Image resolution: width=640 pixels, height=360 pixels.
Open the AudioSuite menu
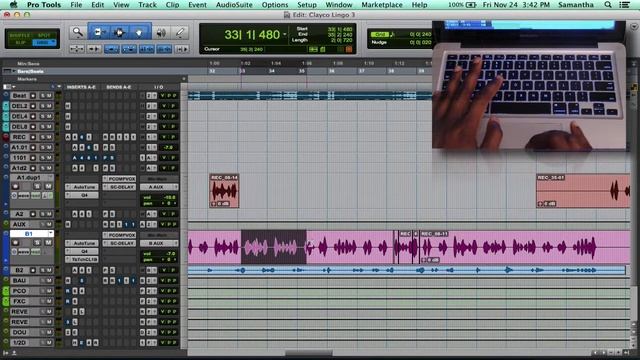pyautogui.click(x=234, y=5)
